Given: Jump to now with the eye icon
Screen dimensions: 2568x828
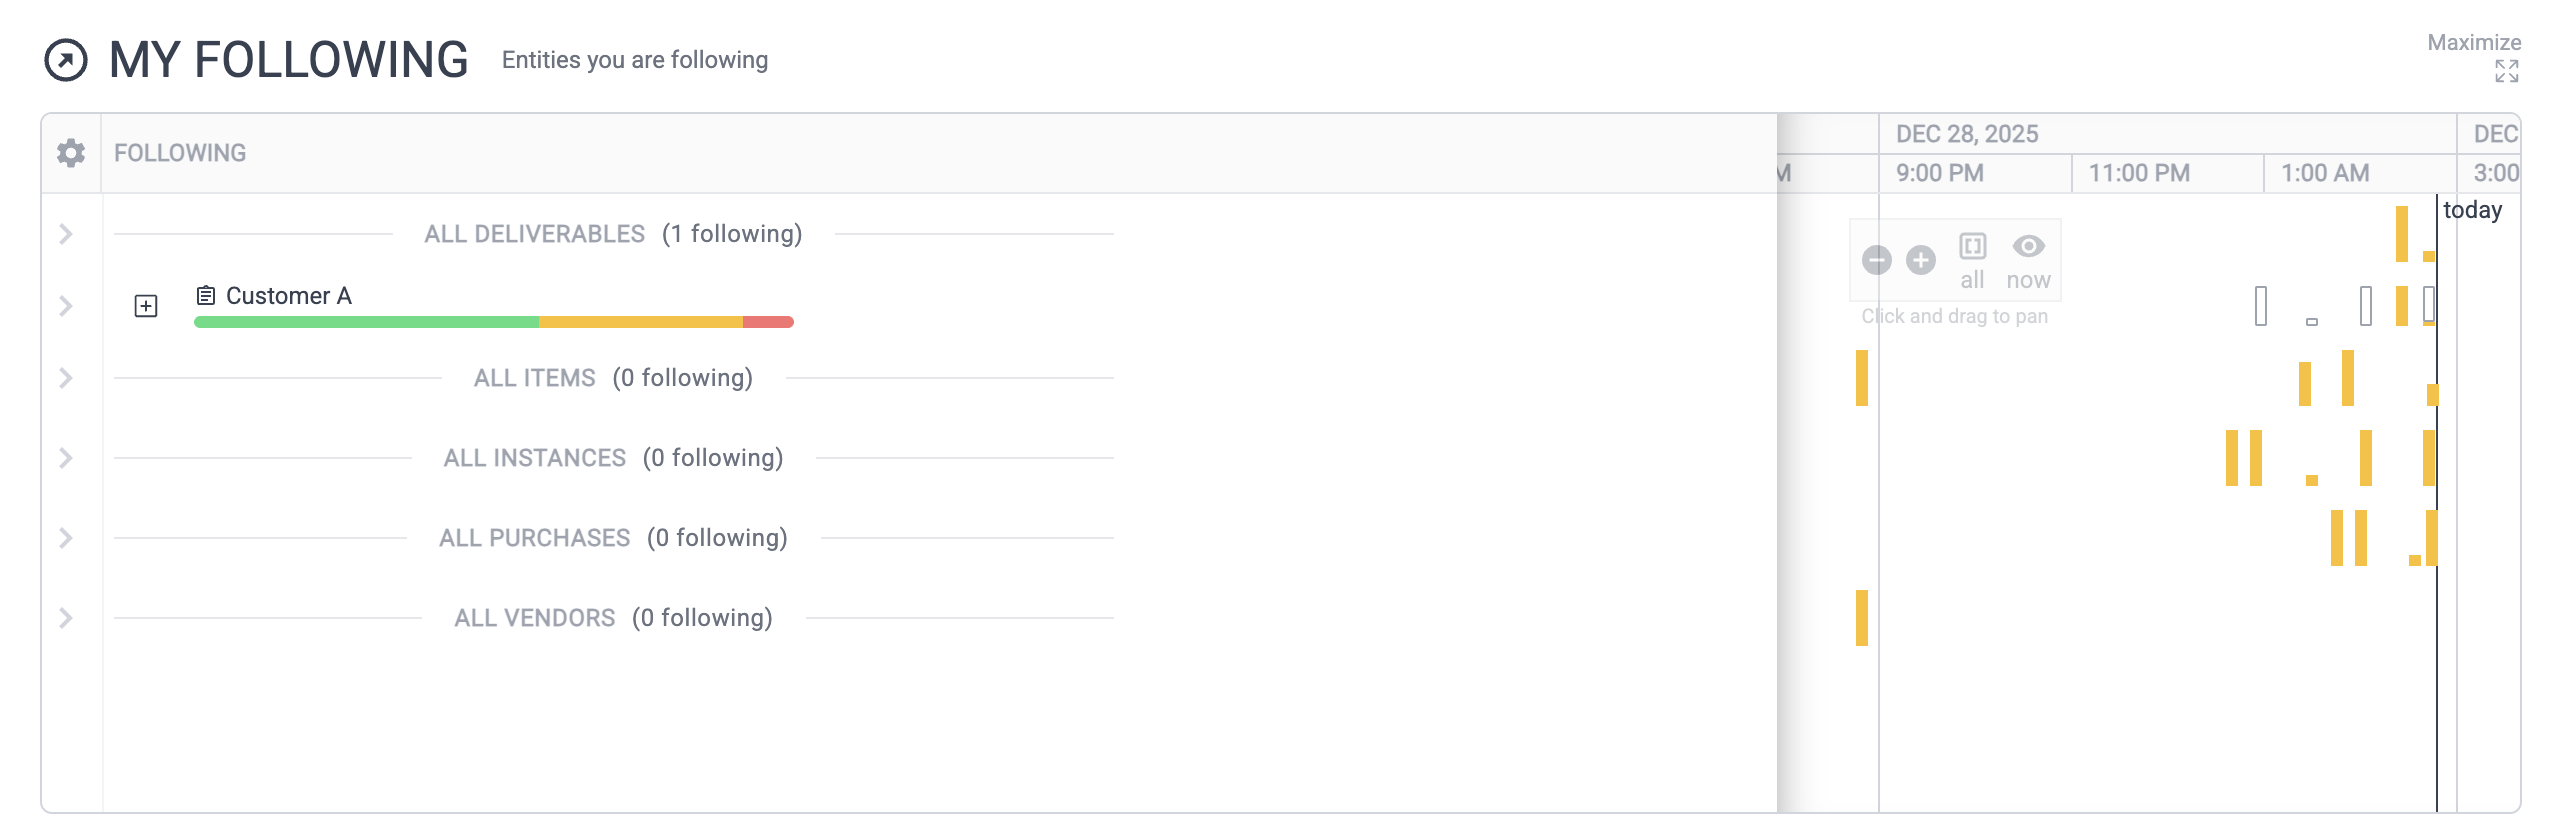Looking at the screenshot, I should point(2029,247).
